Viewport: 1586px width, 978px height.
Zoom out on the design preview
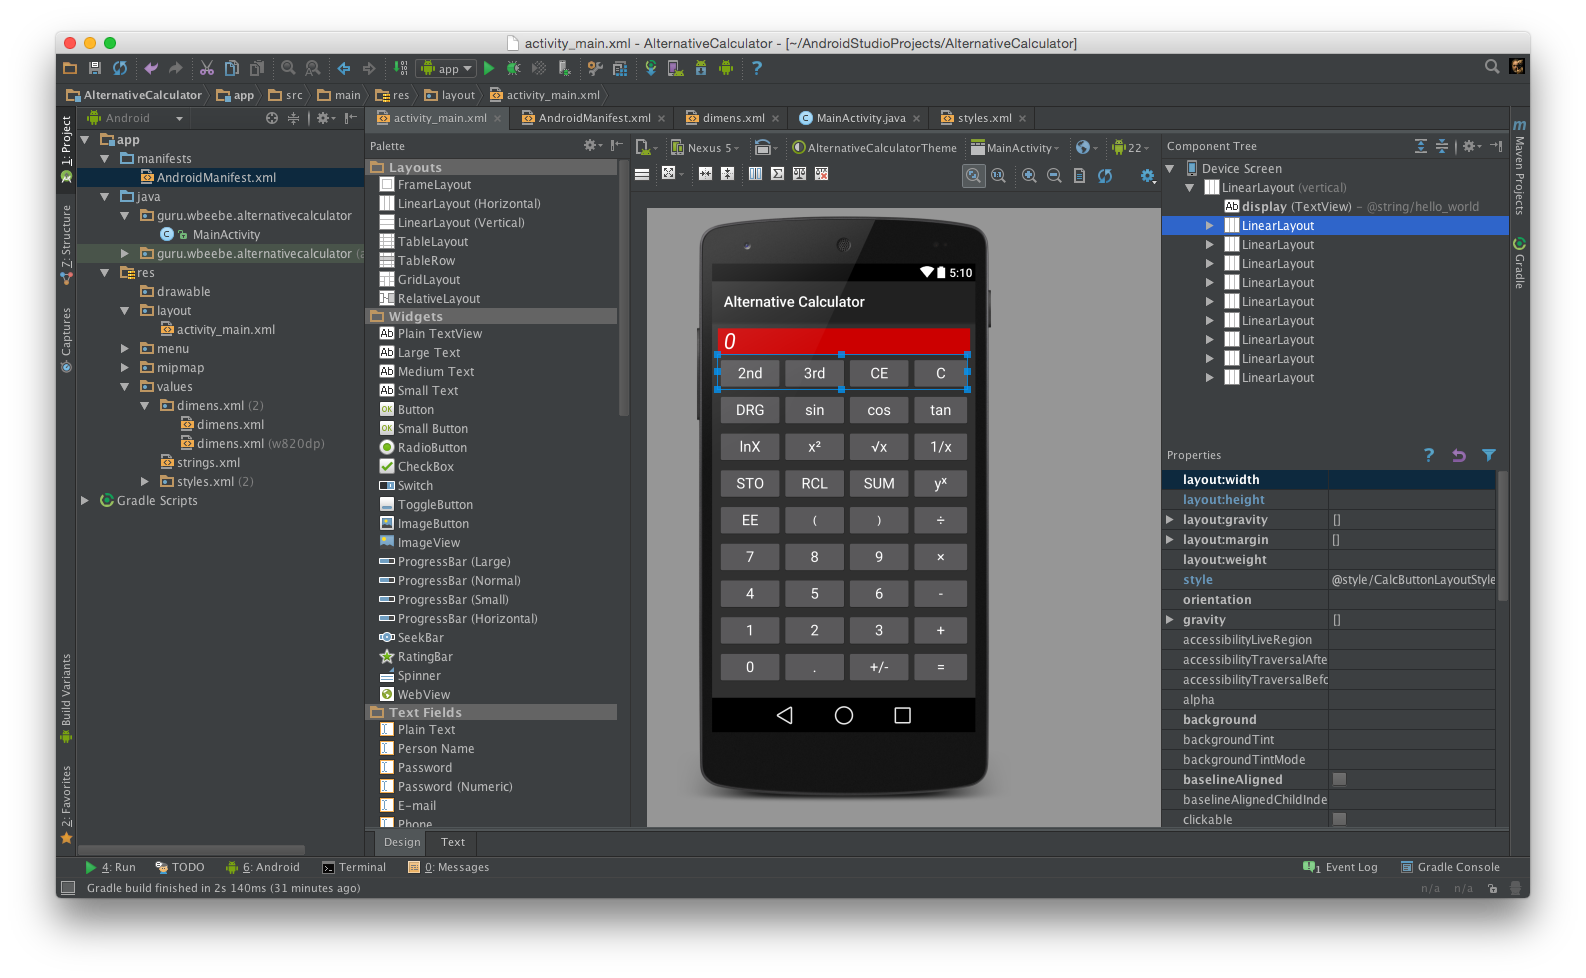(1054, 175)
